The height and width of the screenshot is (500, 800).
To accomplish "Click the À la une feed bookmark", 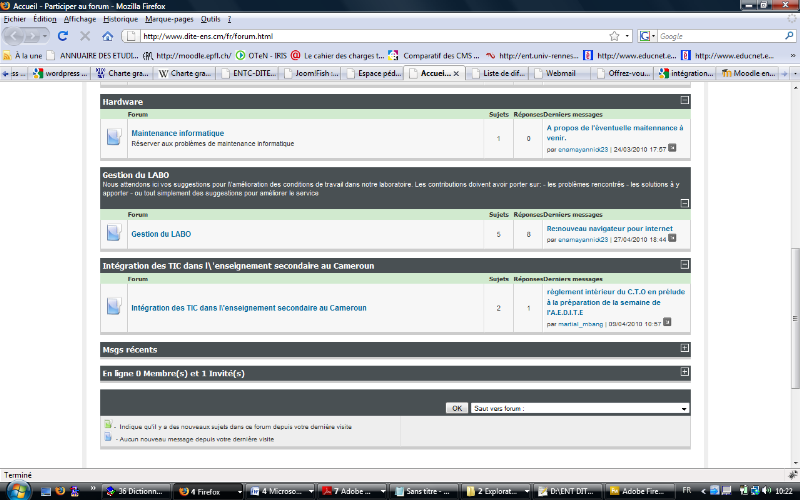I will [23, 55].
